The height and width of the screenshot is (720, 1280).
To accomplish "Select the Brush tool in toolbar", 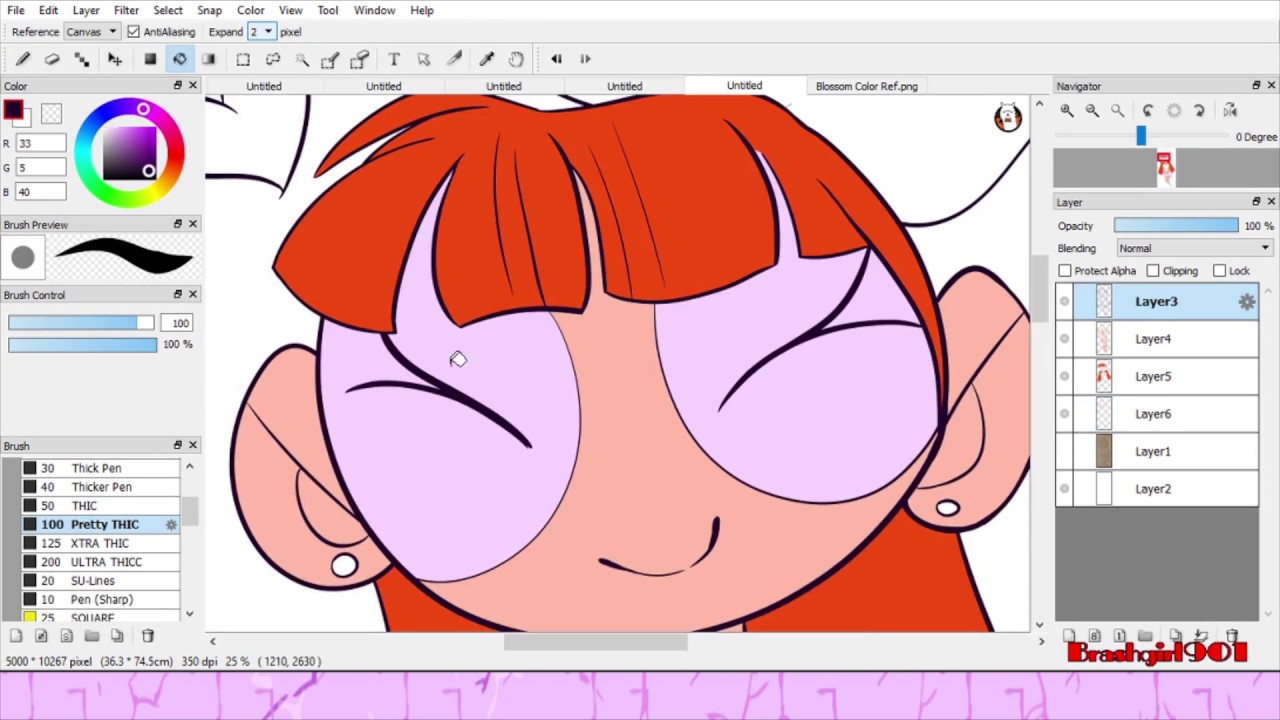I will click(23, 59).
